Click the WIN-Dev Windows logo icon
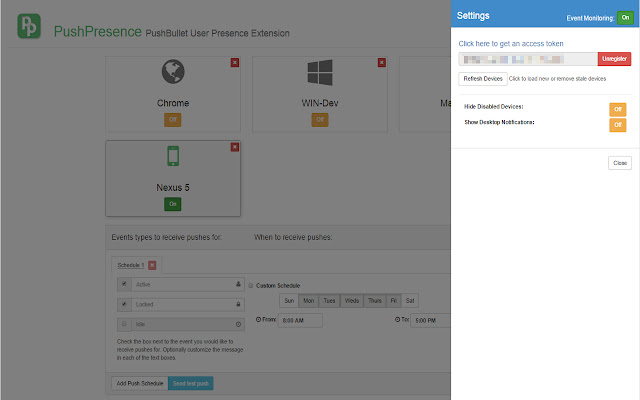The height and width of the screenshot is (400, 640). [x=320, y=75]
